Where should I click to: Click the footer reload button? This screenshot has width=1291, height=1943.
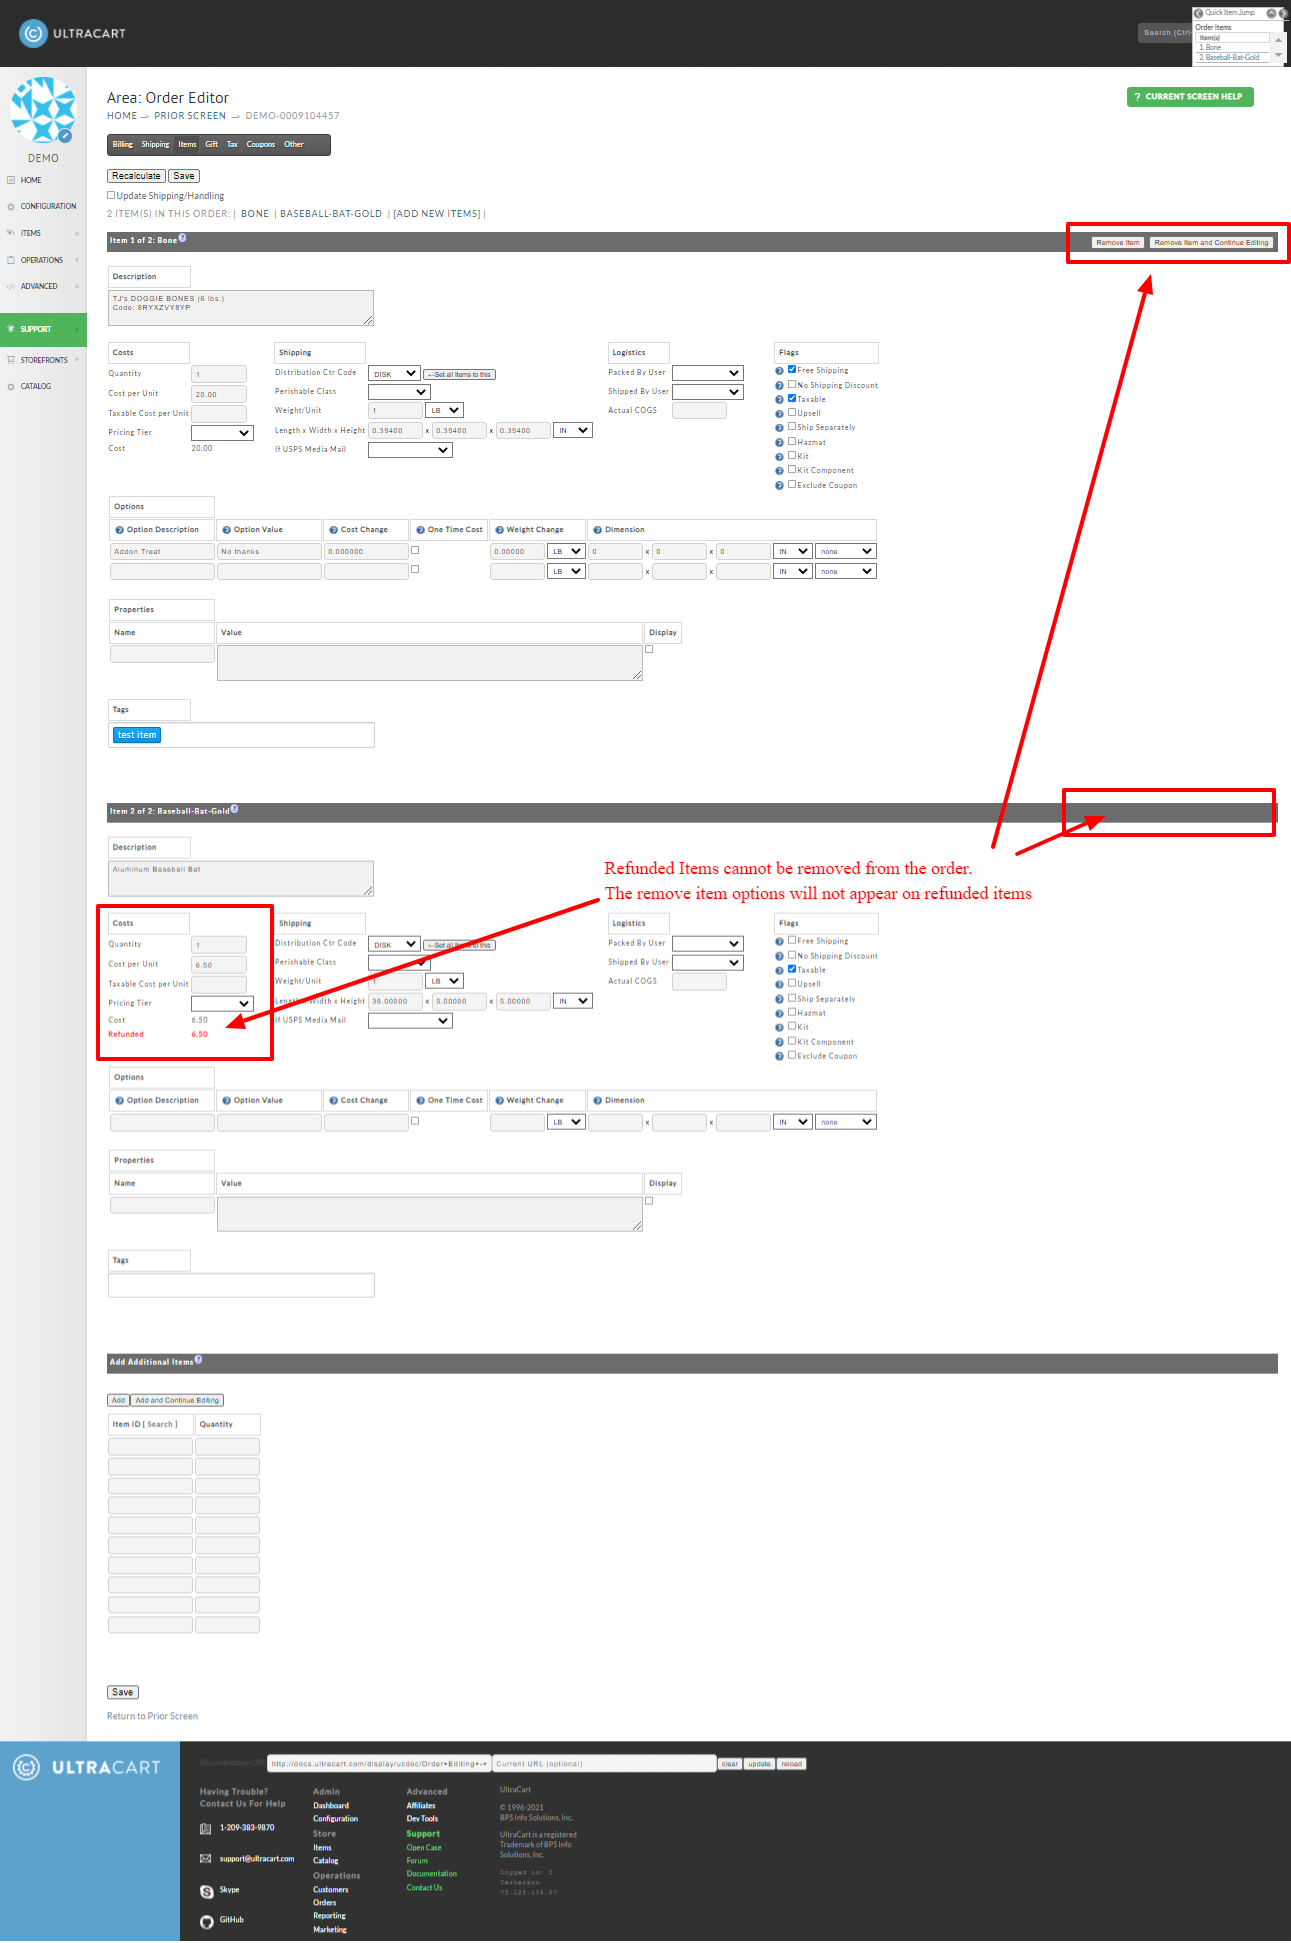point(791,1764)
